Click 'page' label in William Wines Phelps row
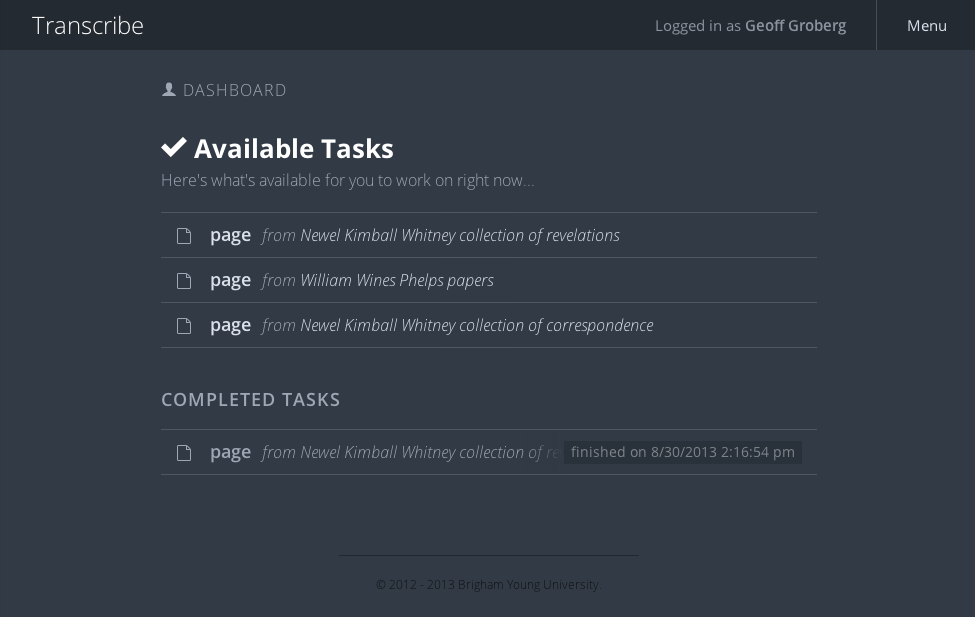 click(x=230, y=281)
